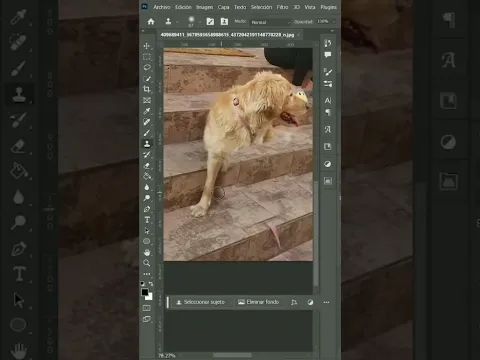480x360 pixels.
Task: Open the Plugins menu
Action: [x=328, y=7]
